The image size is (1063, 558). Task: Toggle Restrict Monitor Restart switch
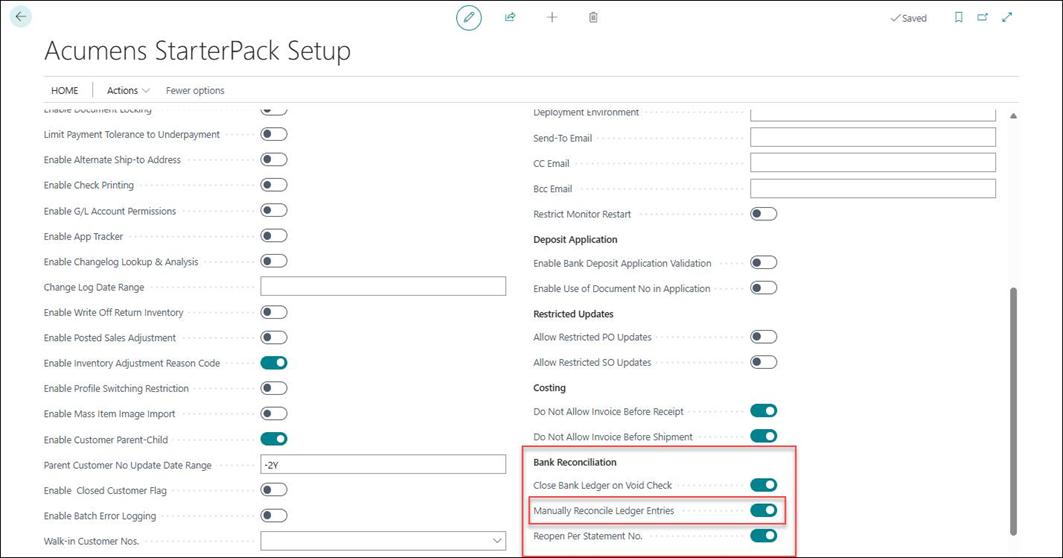click(763, 214)
